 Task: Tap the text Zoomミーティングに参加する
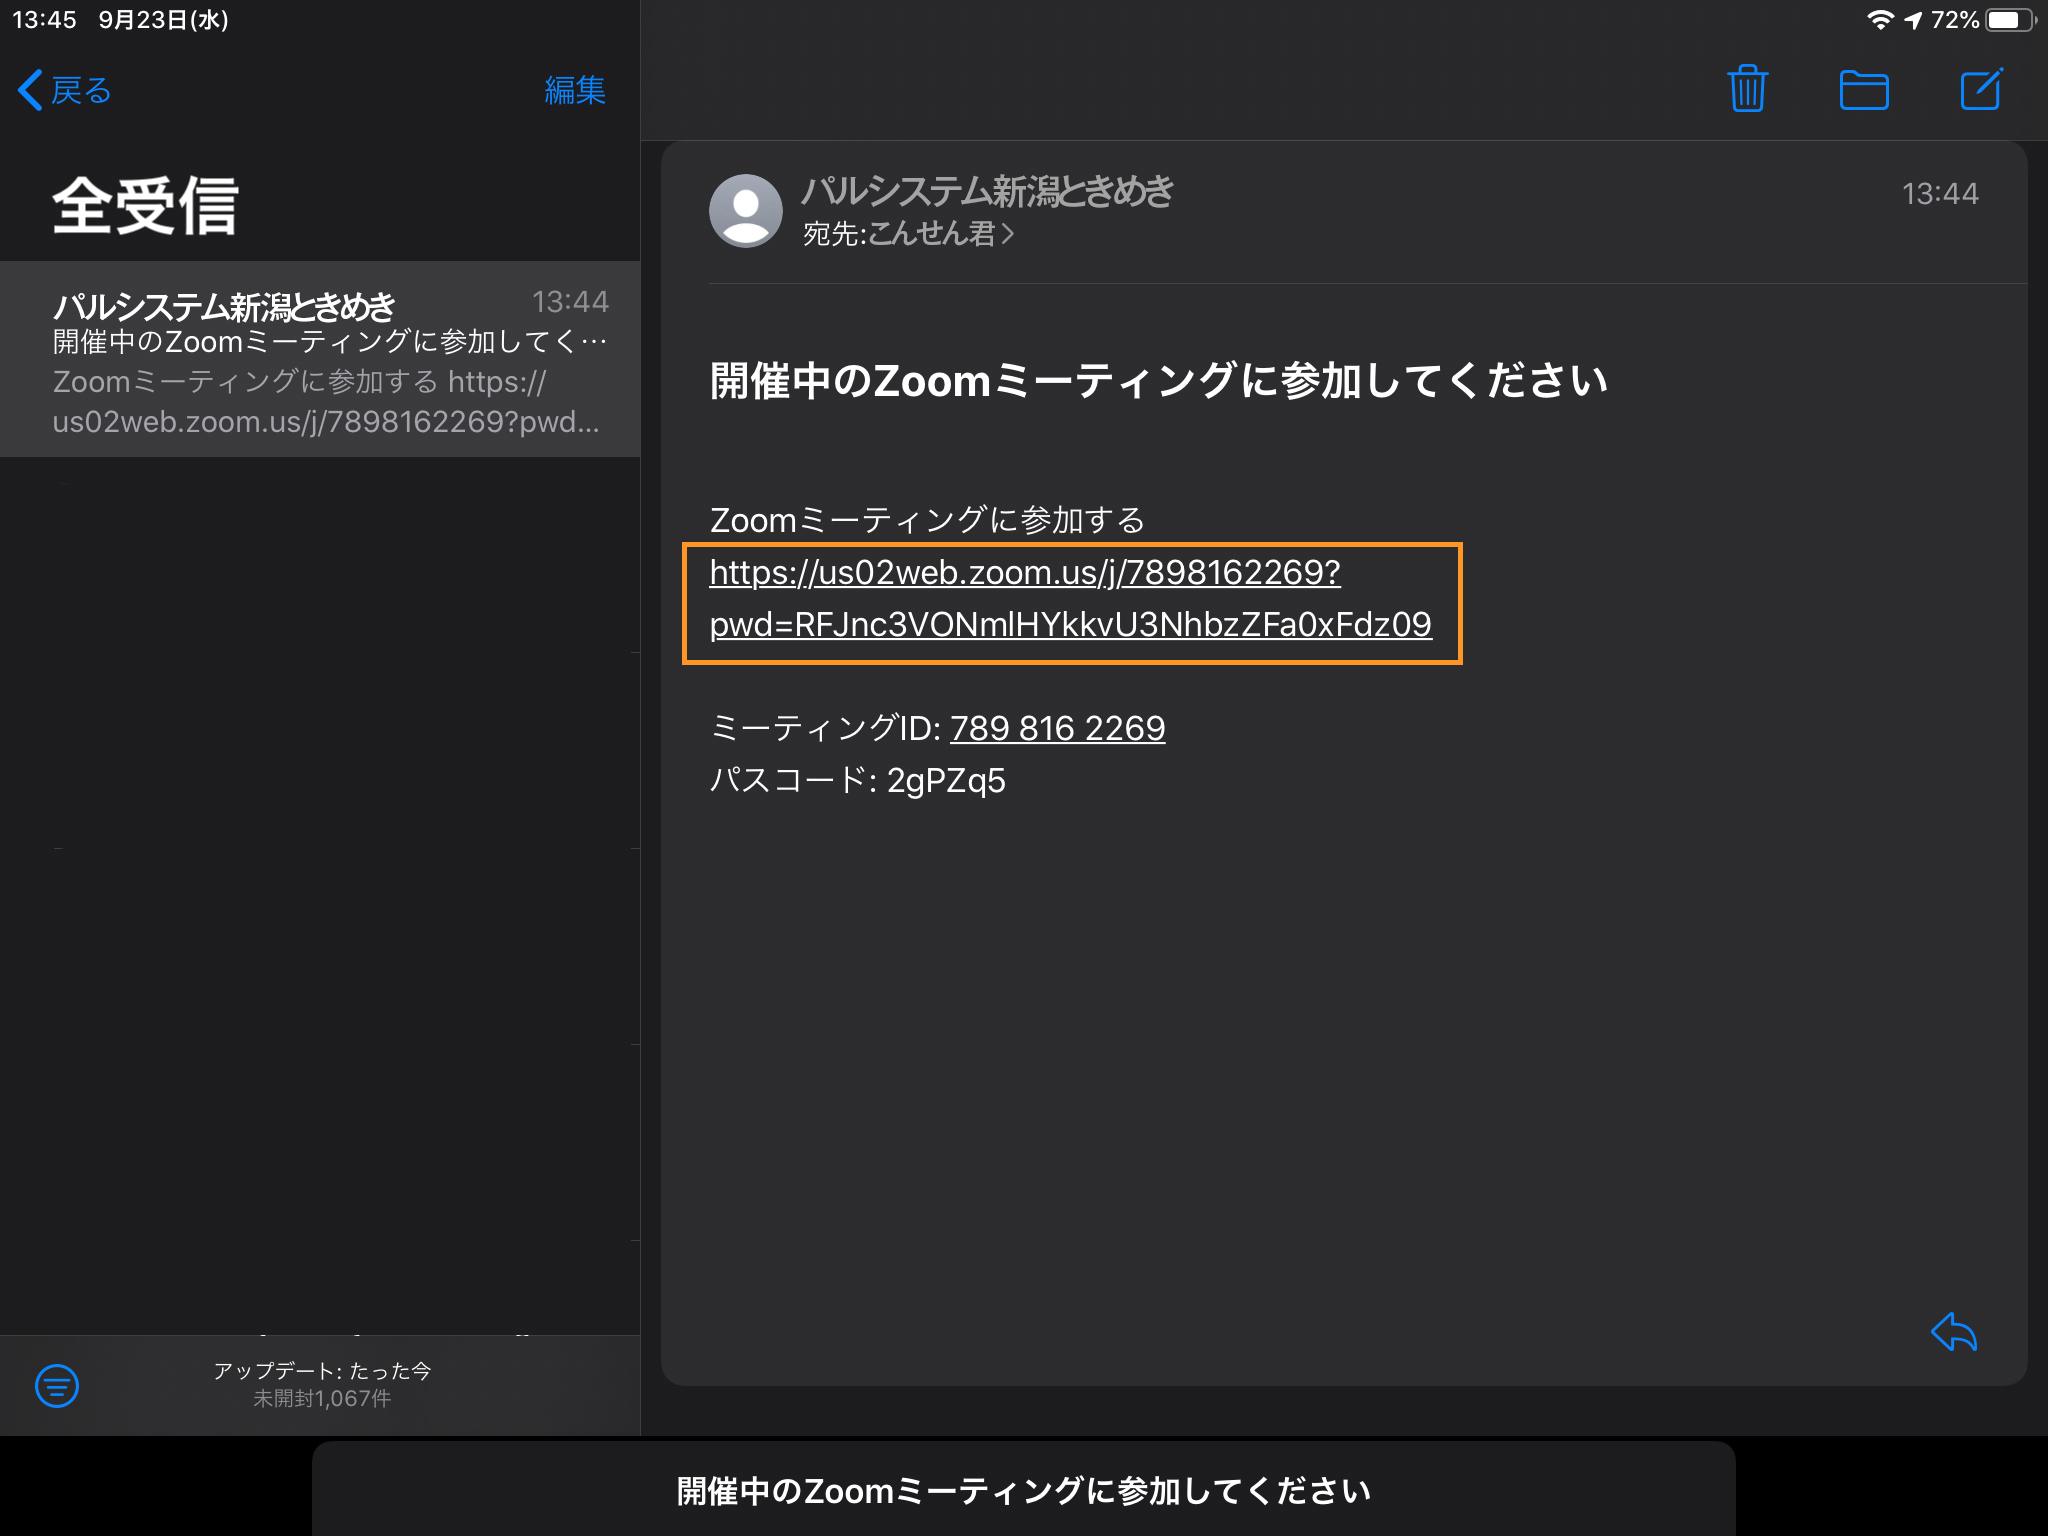(927, 520)
